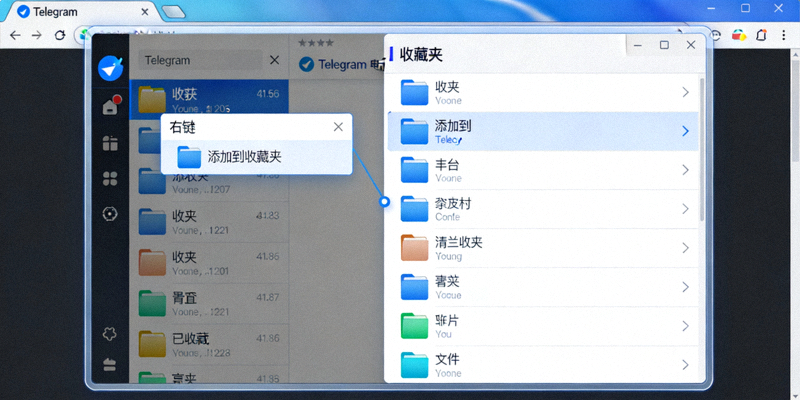Click the 害夹 folder name text
800x400 pixels.
447,282
